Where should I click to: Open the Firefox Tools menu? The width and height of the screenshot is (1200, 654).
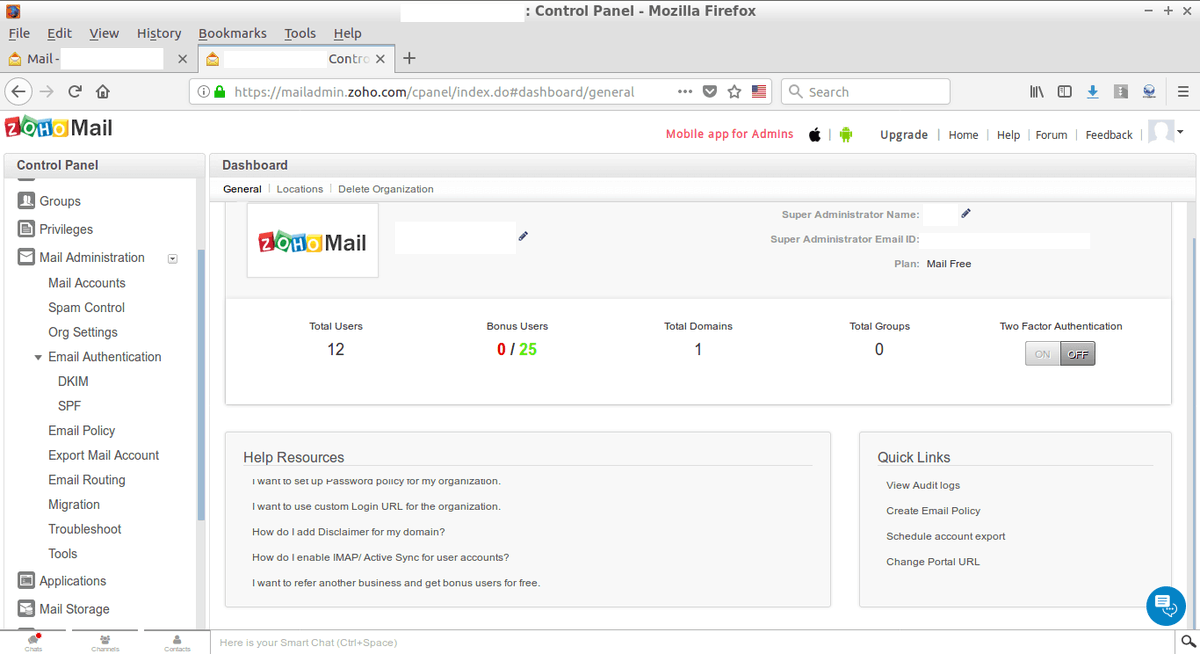pyautogui.click(x=300, y=33)
